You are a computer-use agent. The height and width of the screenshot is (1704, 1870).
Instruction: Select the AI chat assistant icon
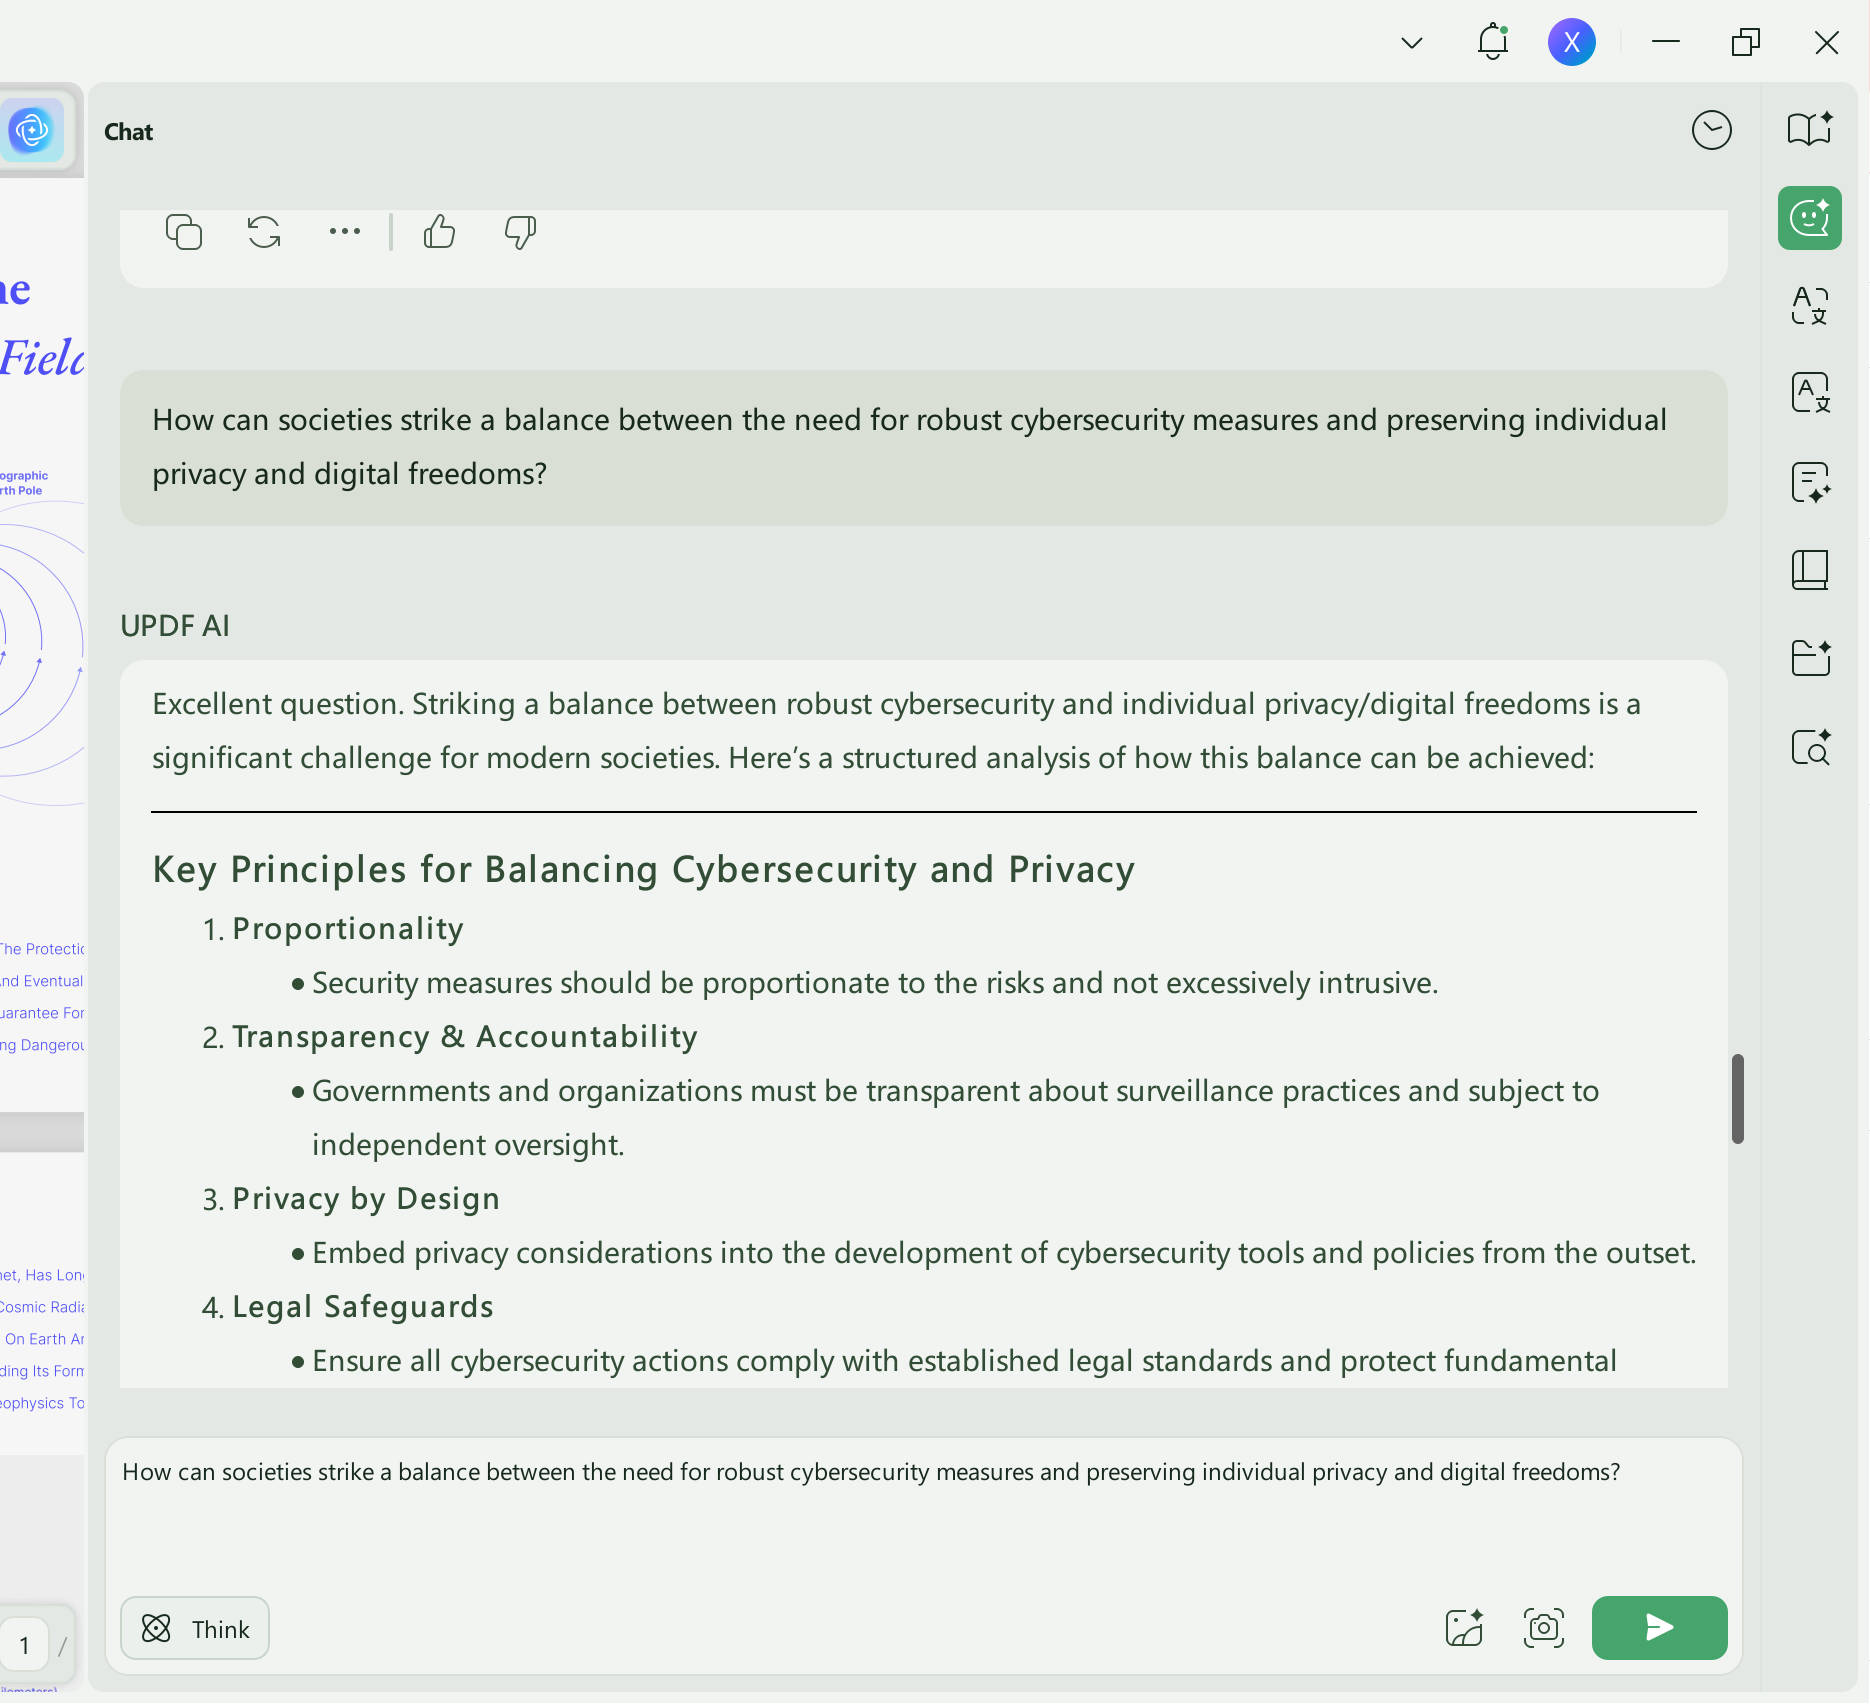pos(1810,218)
